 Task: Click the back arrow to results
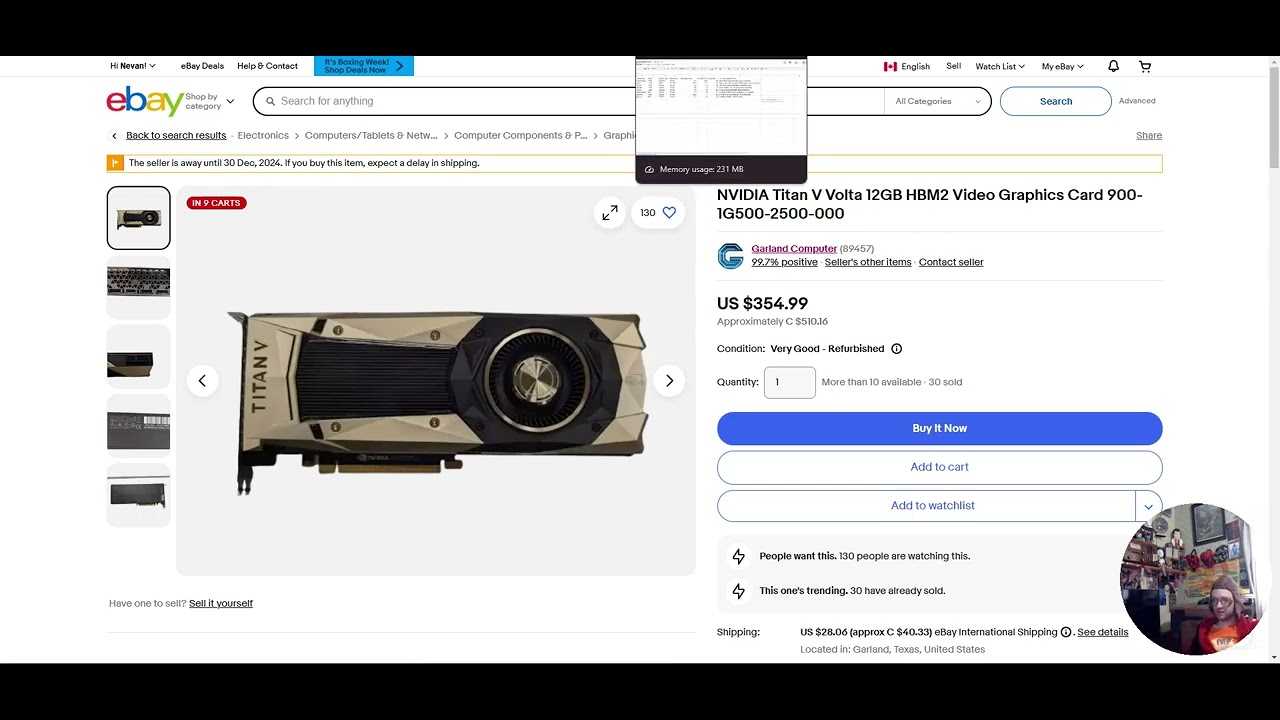click(114, 136)
